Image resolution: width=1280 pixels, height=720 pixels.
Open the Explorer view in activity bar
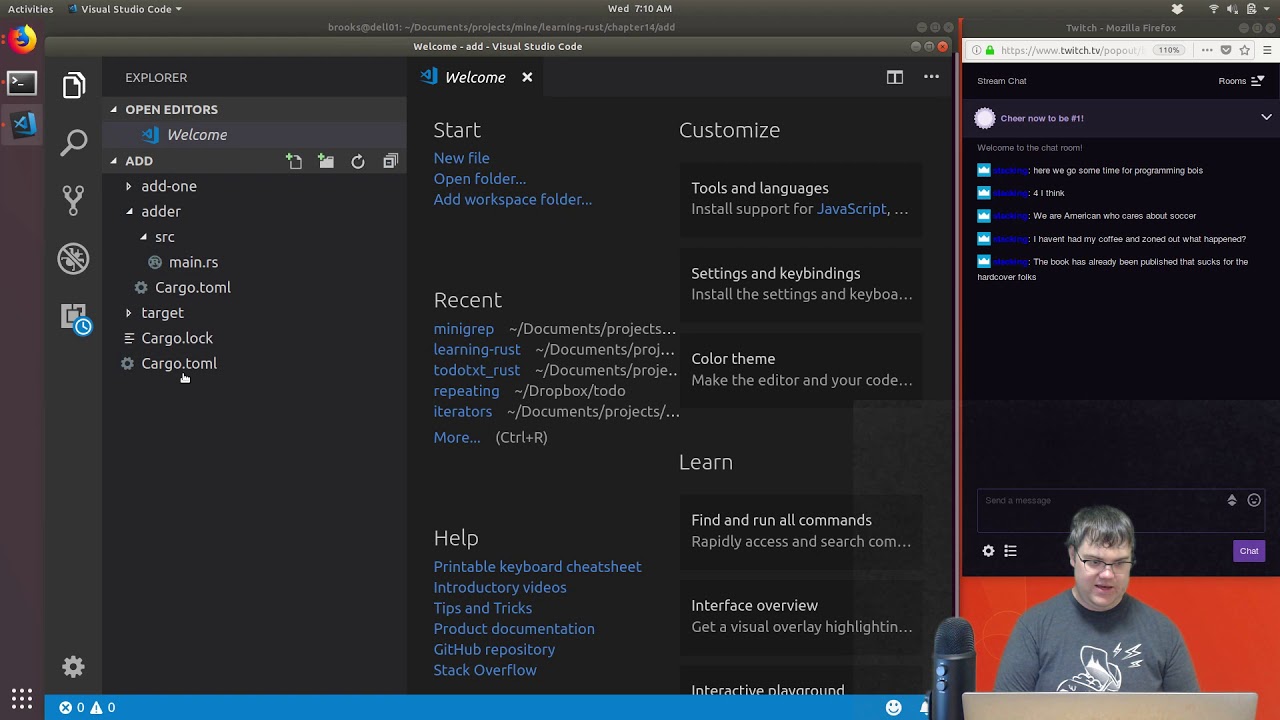[73, 86]
